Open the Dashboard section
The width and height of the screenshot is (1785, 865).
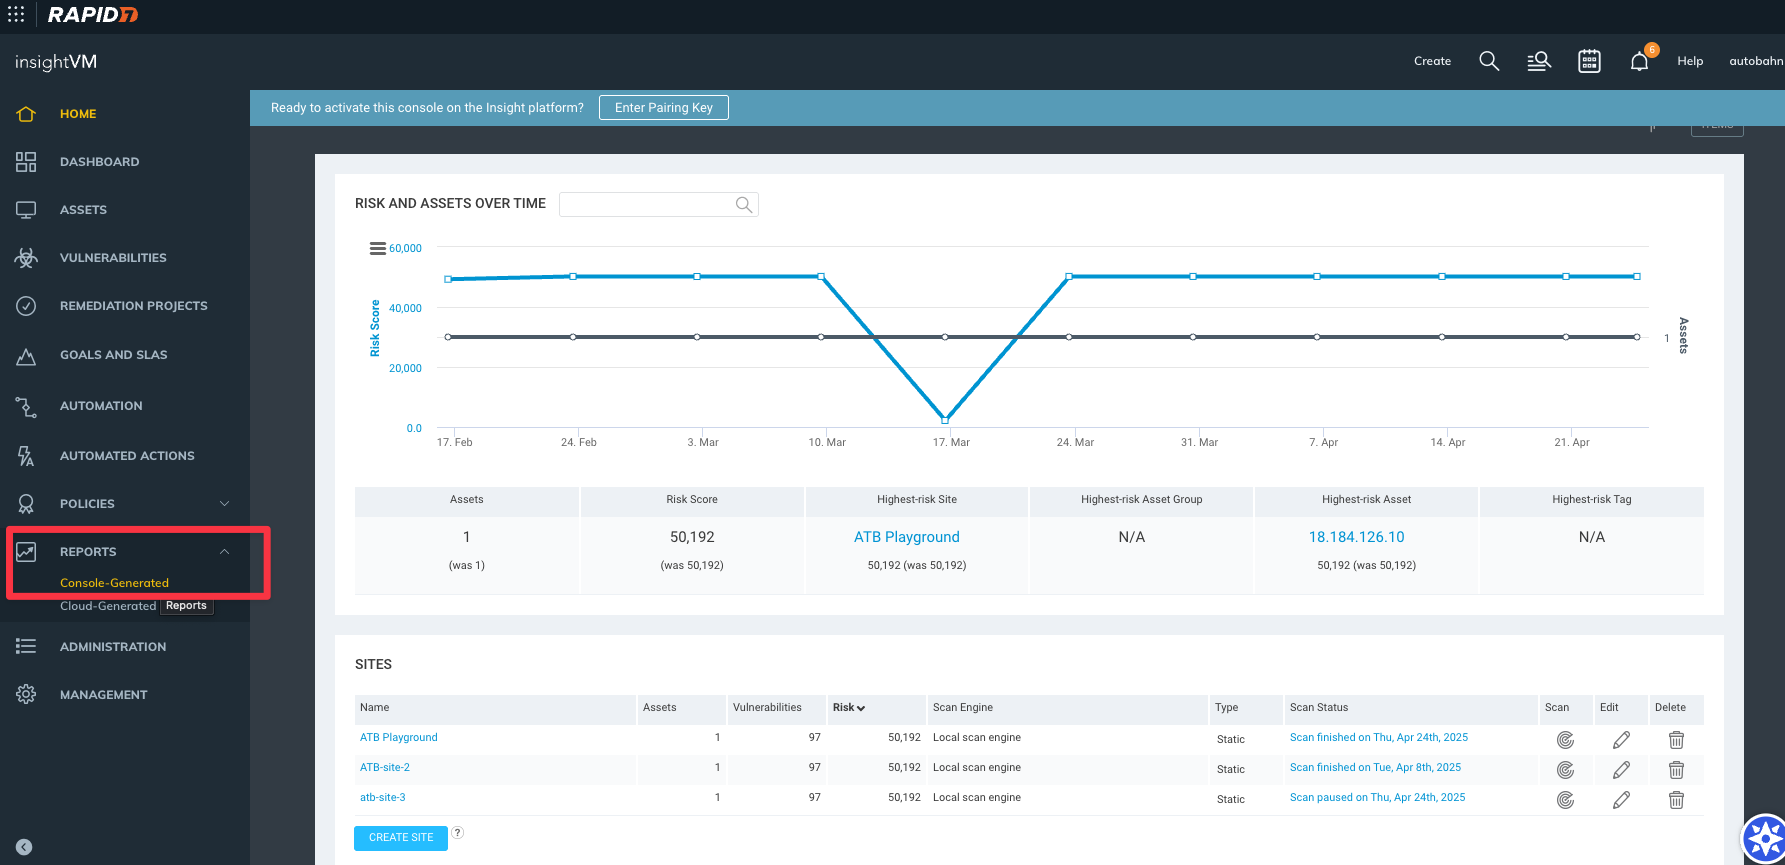pos(99,162)
